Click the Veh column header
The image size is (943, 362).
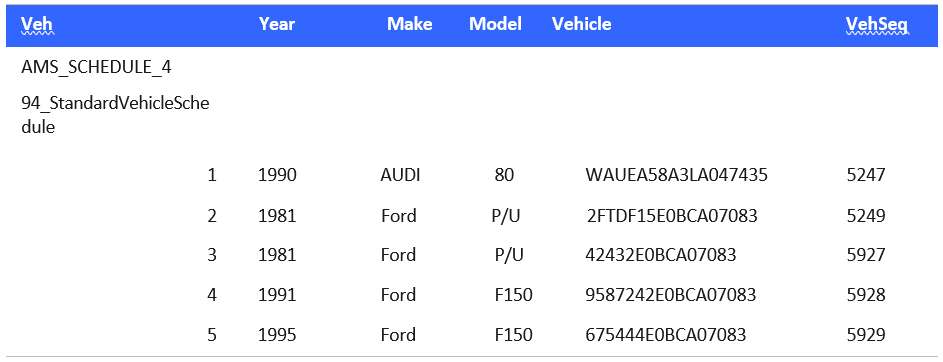pos(37,24)
